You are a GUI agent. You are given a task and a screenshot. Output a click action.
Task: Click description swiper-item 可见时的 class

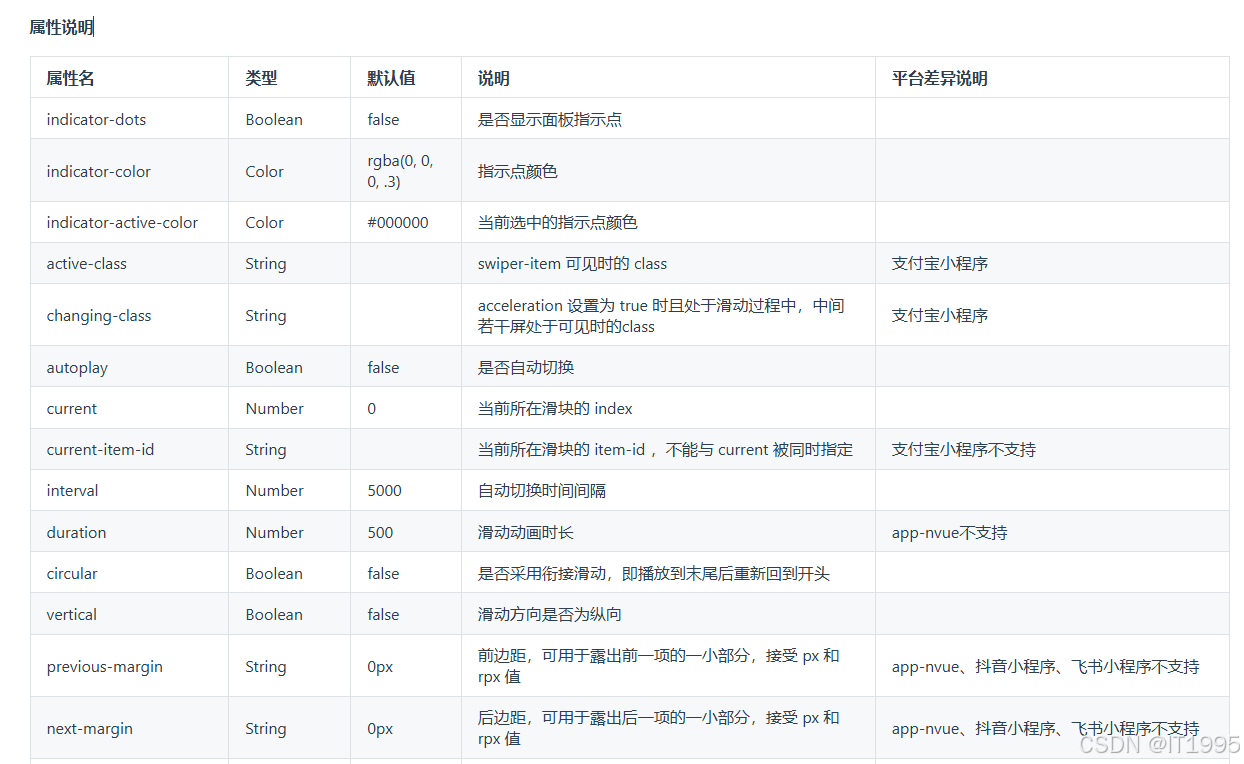tap(572, 264)
